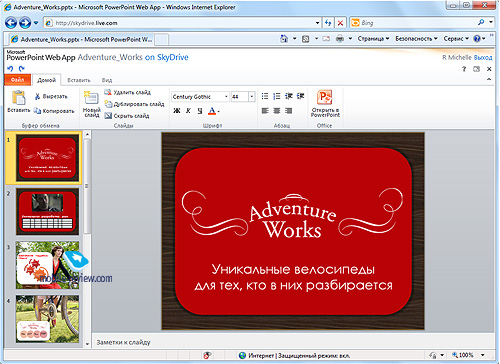Undo the last action arrow
Image resolution: width=500 pixels, height=364 pixels.
[10, 69]
